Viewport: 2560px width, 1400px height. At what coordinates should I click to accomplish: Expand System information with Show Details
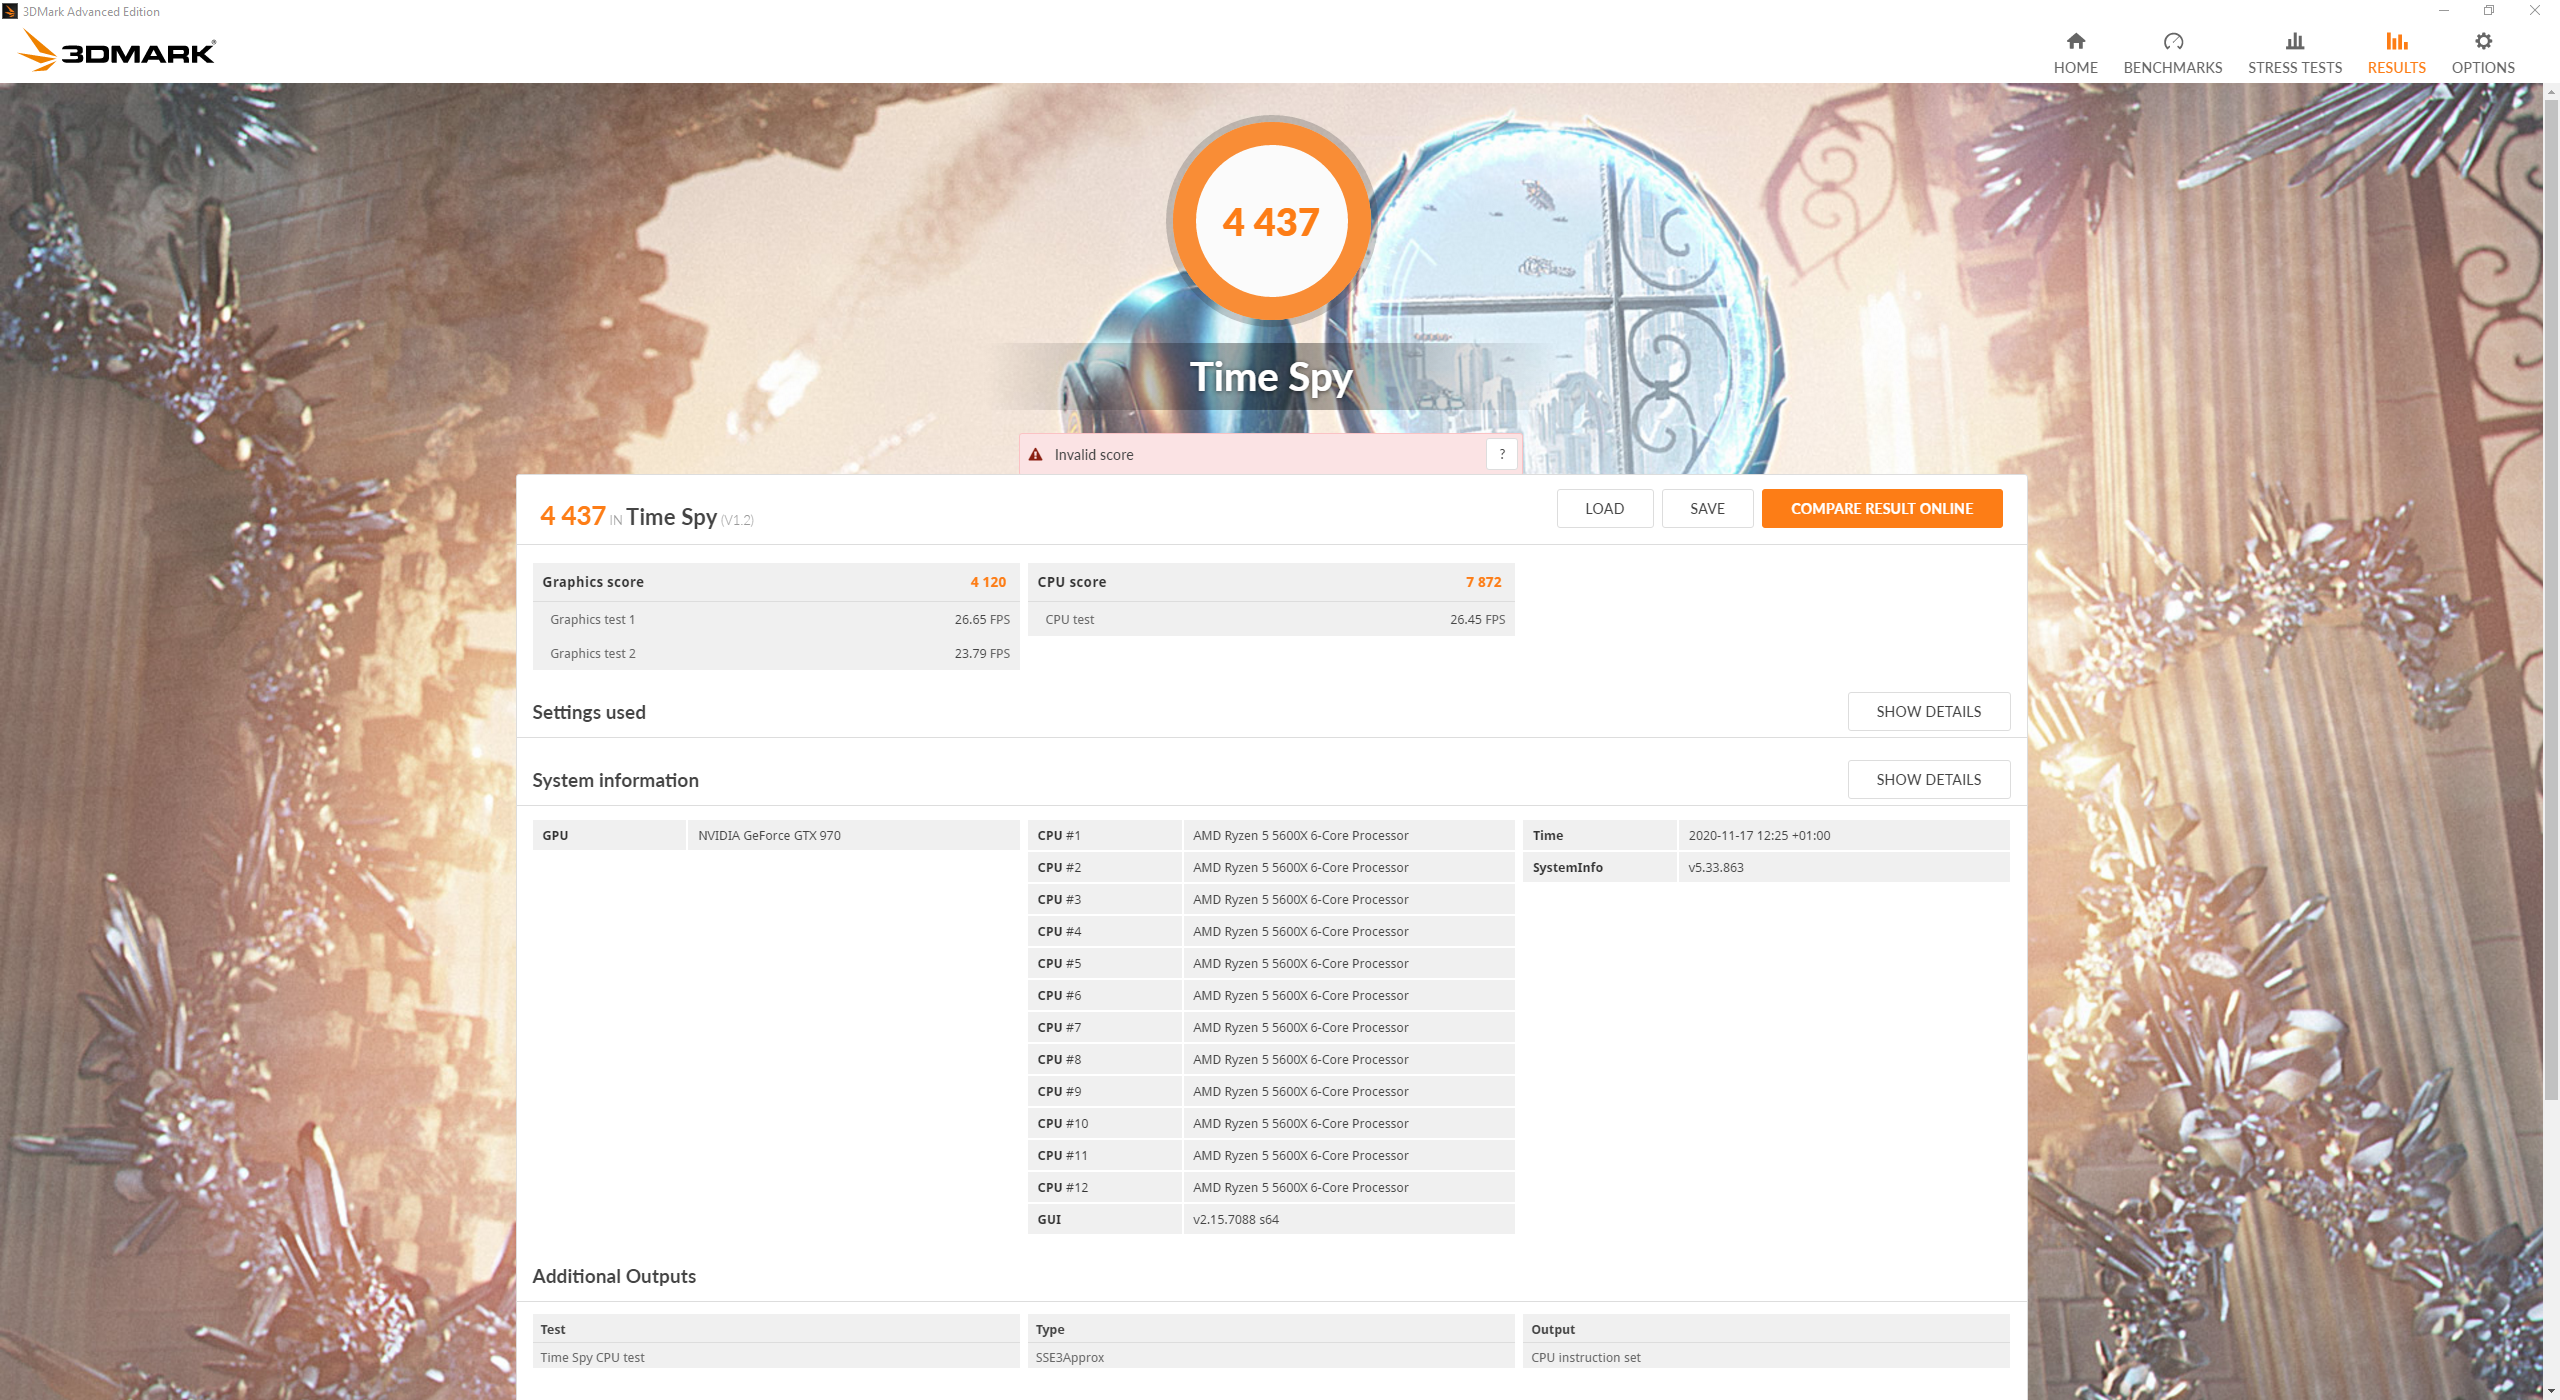coord(1927,780)
